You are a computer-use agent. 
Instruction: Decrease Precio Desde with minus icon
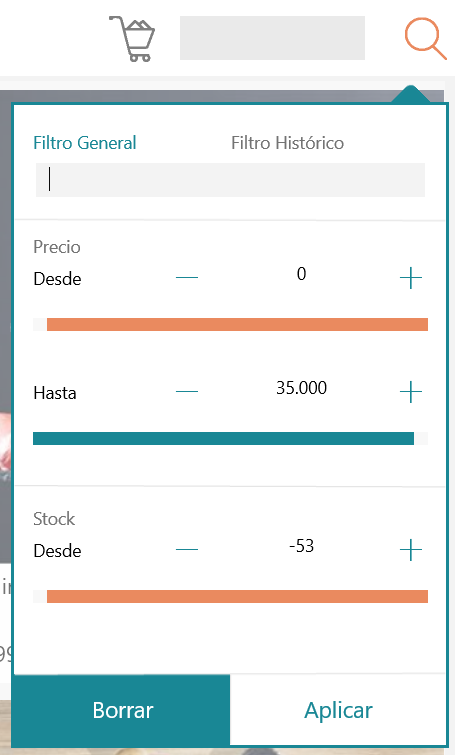coord(187,278)
